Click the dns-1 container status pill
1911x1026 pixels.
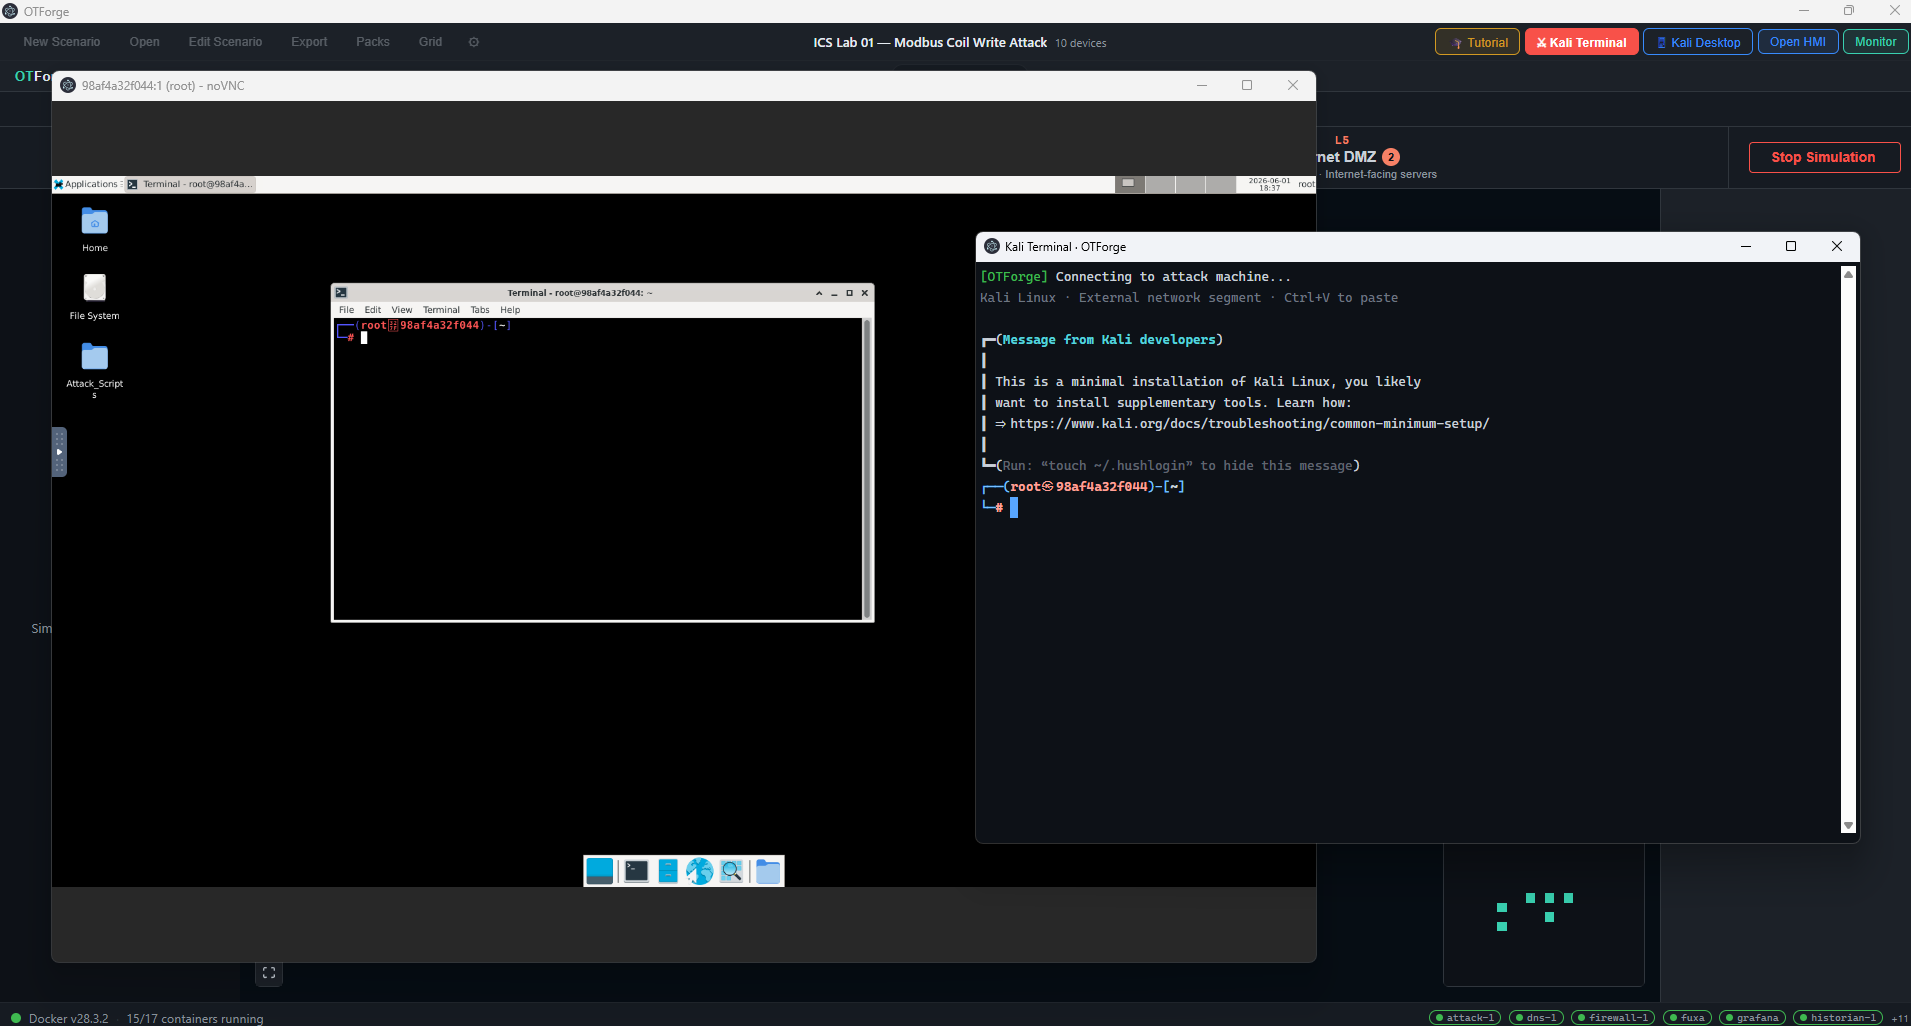click(1536, 1018)
